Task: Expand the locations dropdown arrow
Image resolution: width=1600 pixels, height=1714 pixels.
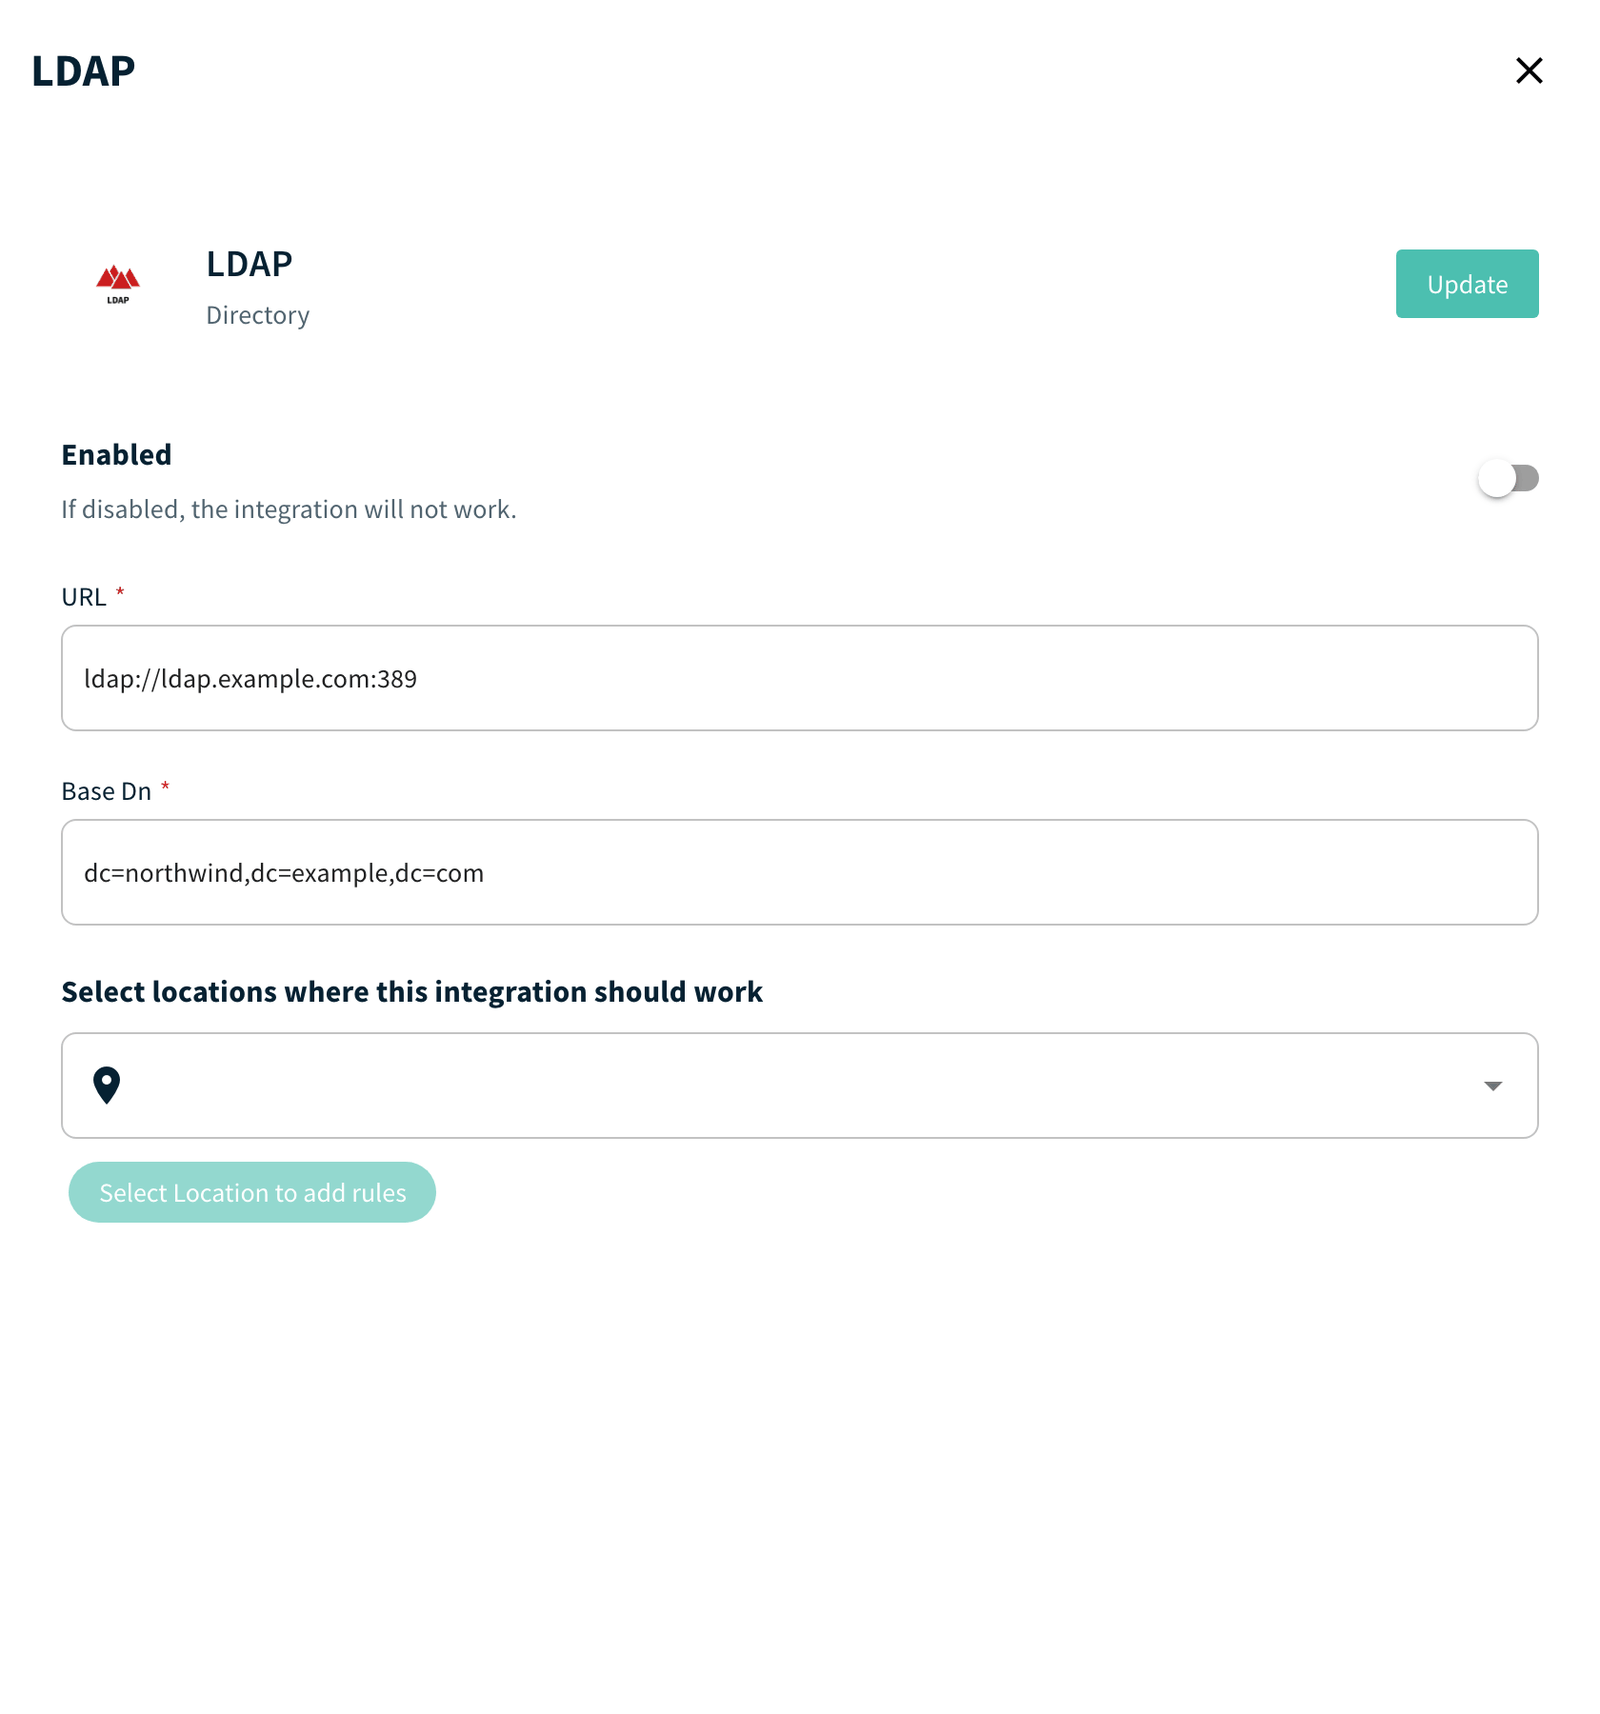Action: 1493,1086
